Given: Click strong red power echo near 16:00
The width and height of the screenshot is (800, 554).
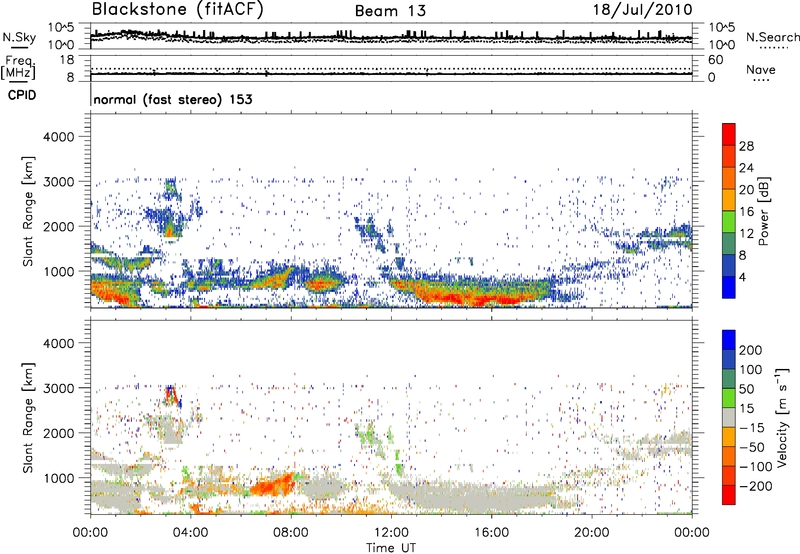Looking at the screenshot, I should [480, 298].
